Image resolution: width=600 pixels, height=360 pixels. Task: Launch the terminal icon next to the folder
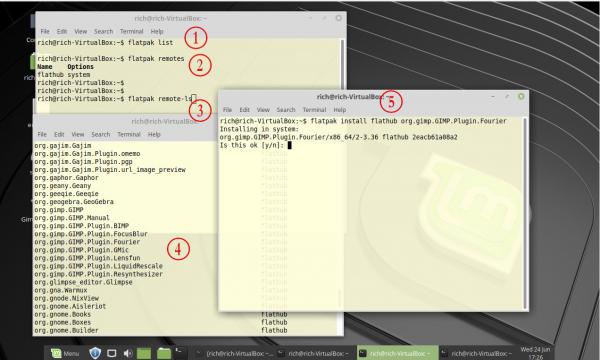pyautogui.click(x=179, y=350)
